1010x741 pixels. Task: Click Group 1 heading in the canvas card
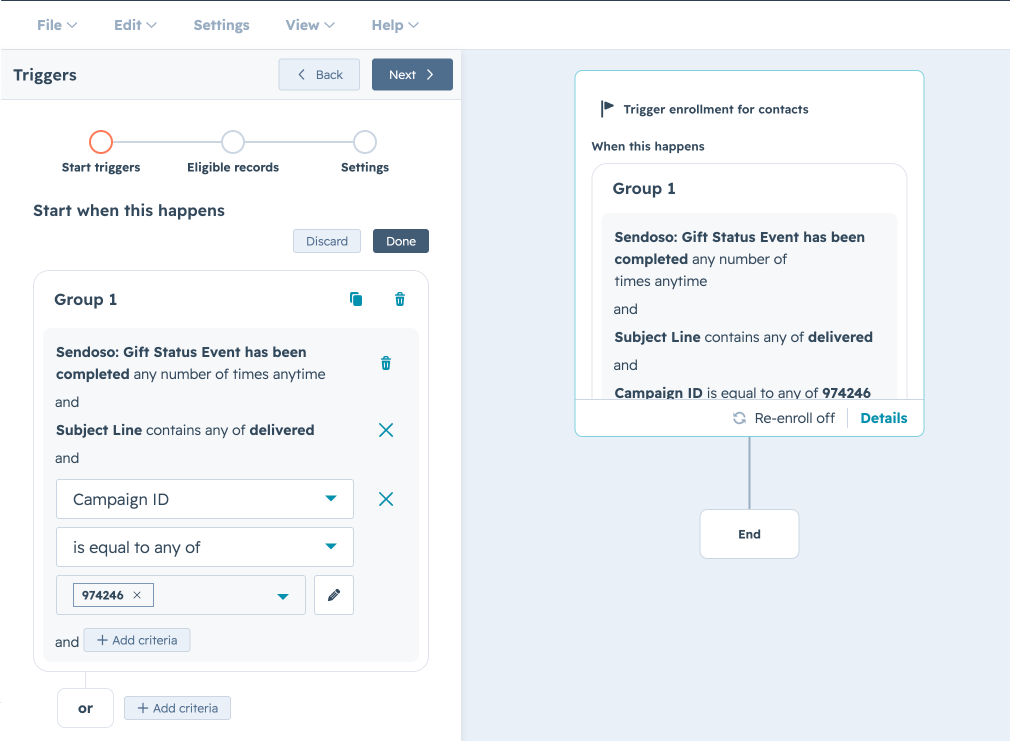643,188
